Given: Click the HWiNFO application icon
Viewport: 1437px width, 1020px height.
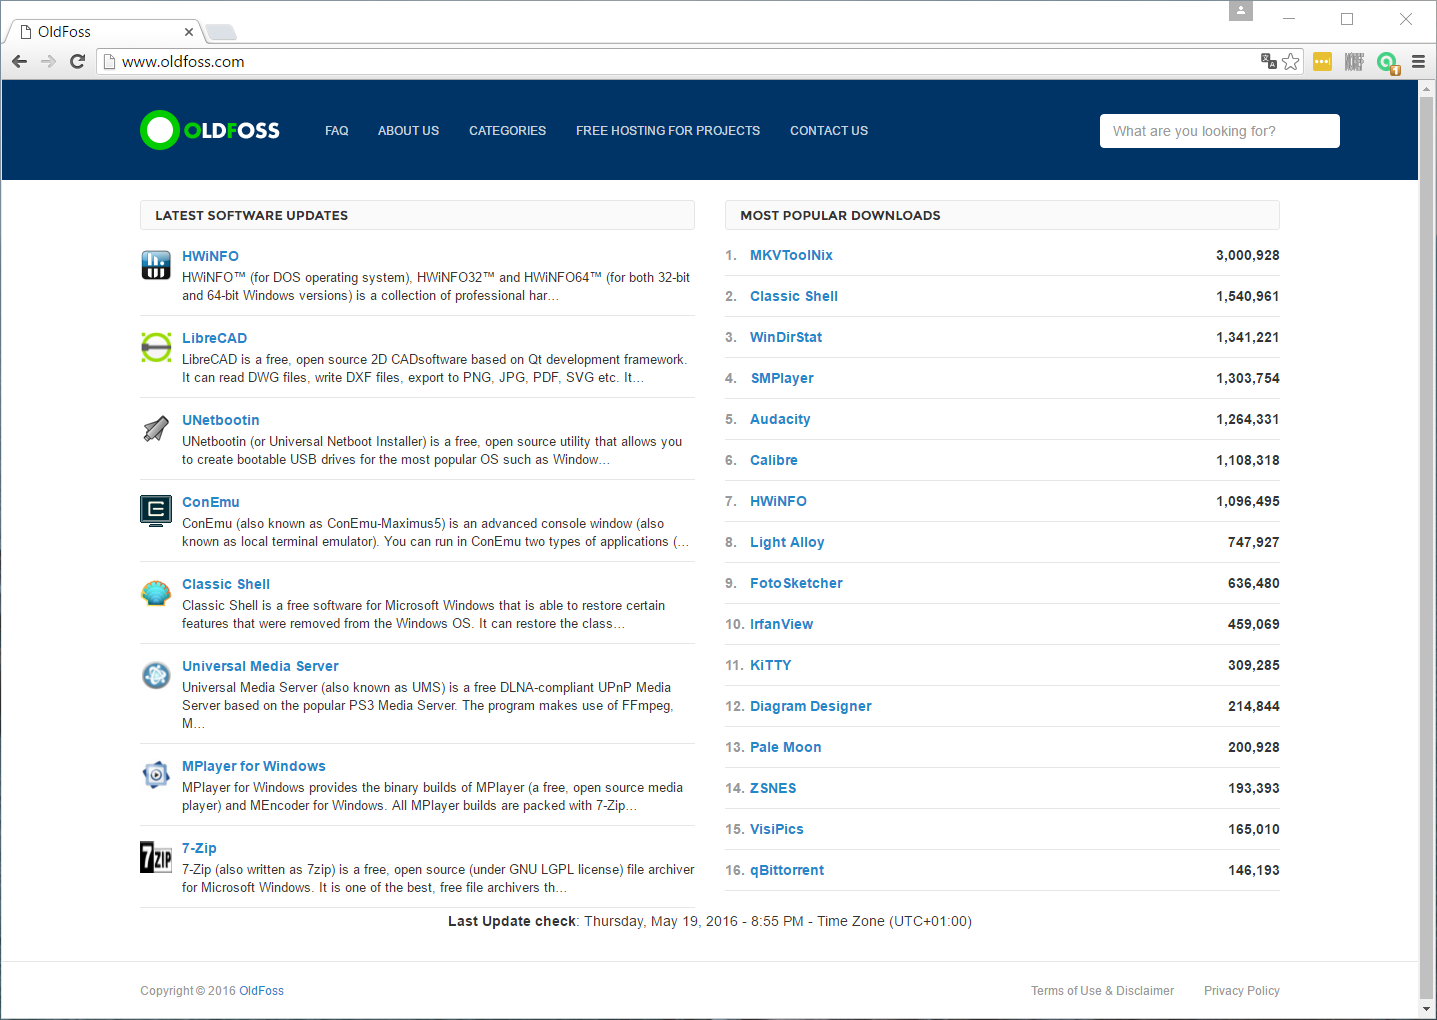Looking at the screenshot, I should 156,265.
